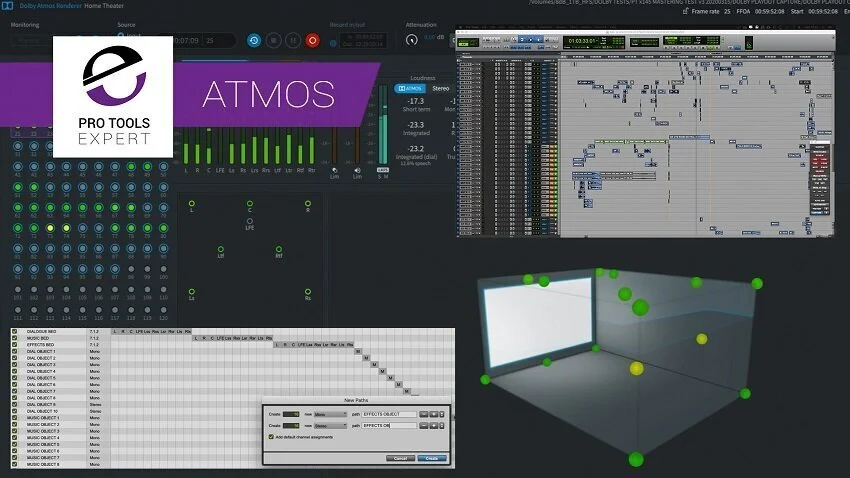The width and height of the screenshot is (850, 478).
Task: Toggle the MUSIC OBJECT 8 checkbox
Action: tap(15, 464)
